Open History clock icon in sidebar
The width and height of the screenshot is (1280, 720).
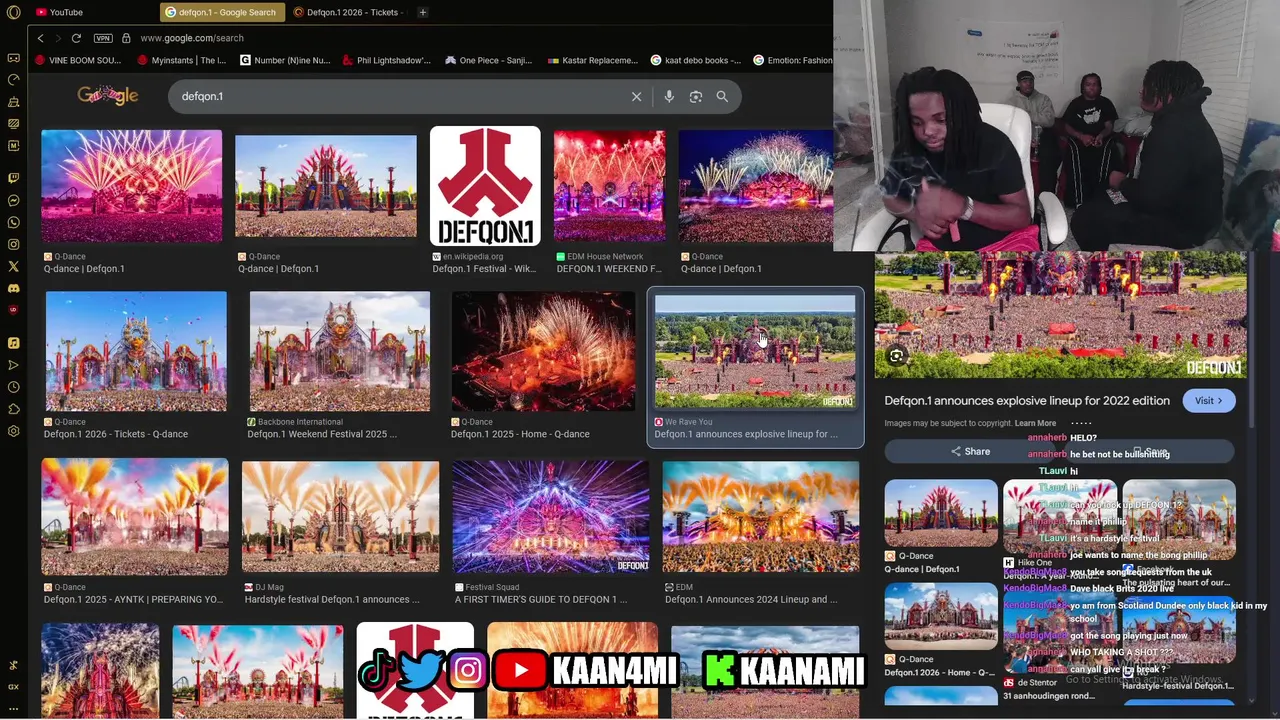13,387
